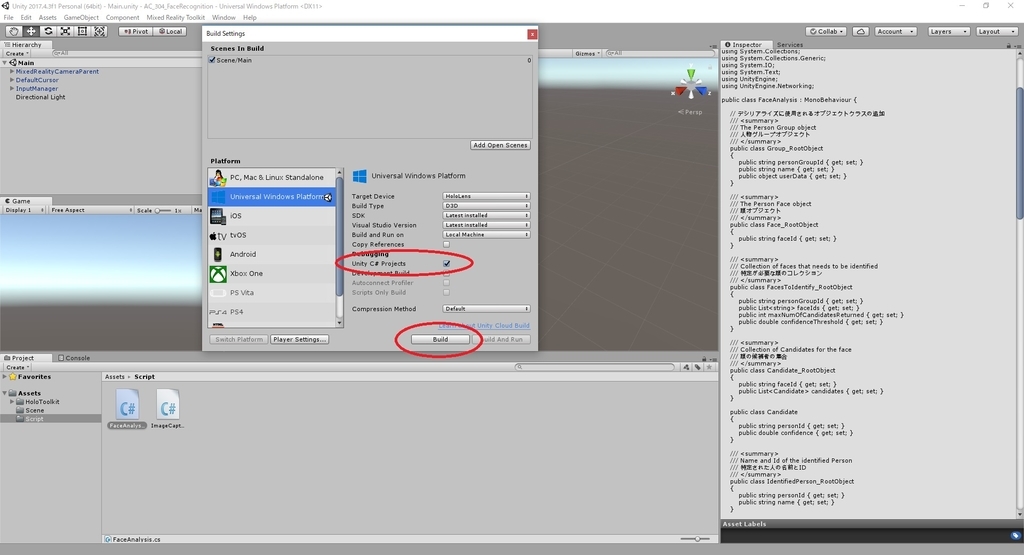This screenshot has height=555, width=1024.
Task: Switch to the Services tab
Action: pyautogui.click(x=790, y=45)
